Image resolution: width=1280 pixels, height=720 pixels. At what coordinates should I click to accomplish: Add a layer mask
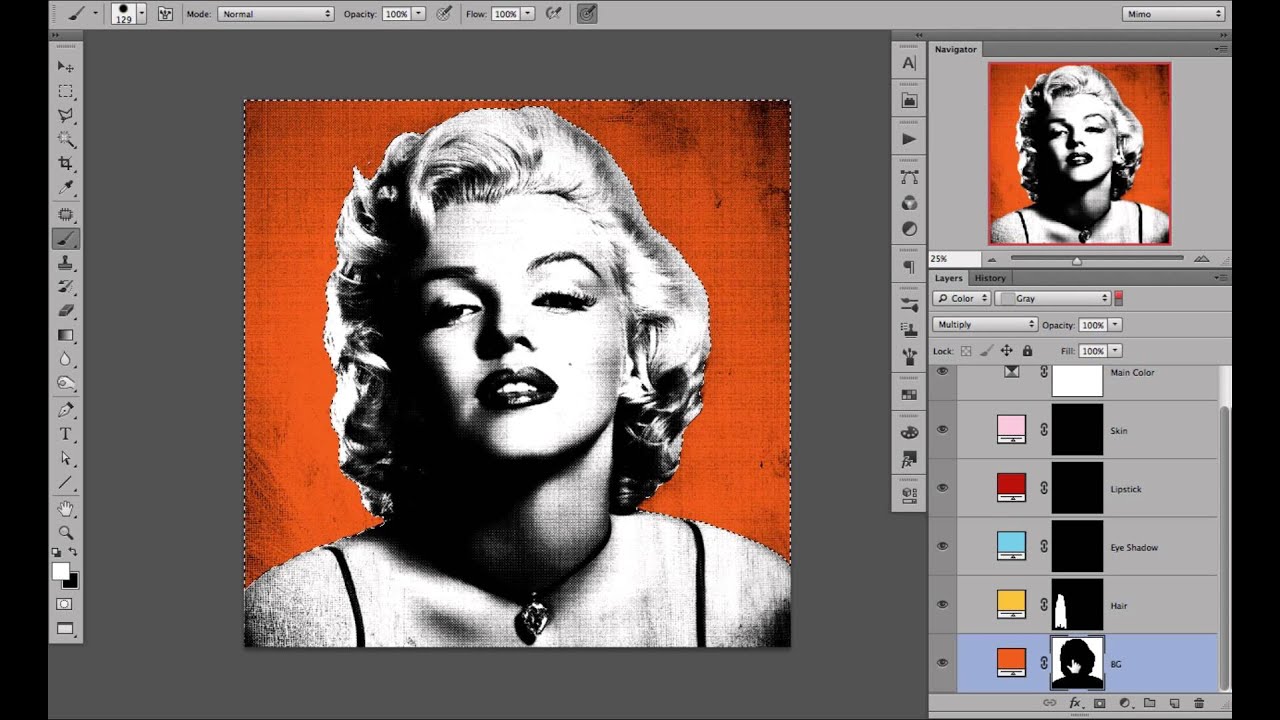point(1099,704)
